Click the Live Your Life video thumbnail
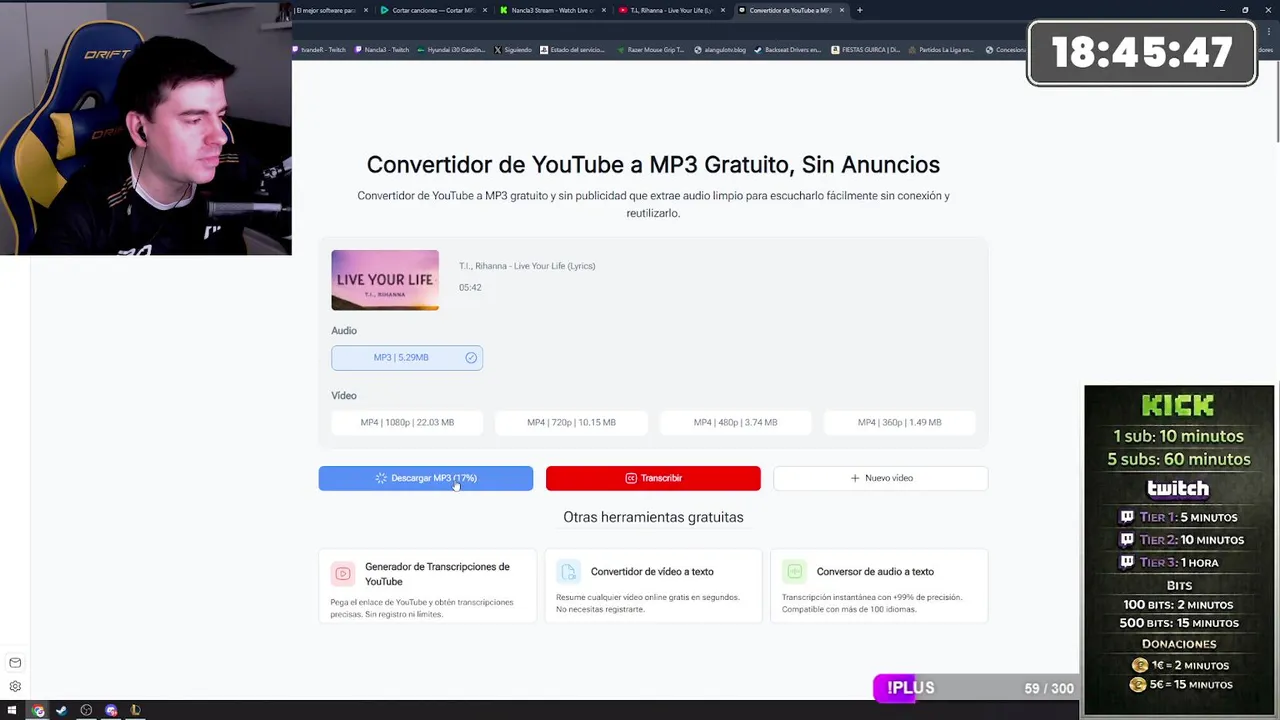Image resolution: width=1280 pixels, height=720 pixels. tap(385, 280)
